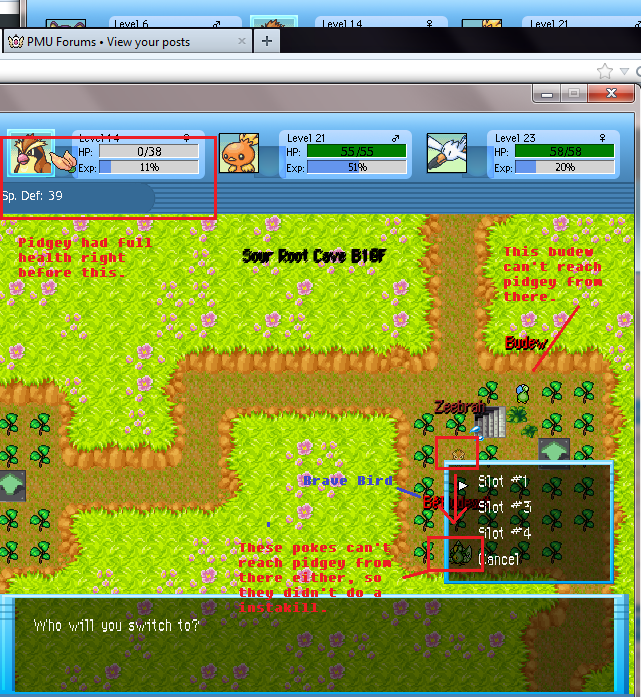Choose Slot #4 in the switch menu
The width and height of the screenshot is (641, 697).
tap(504, 533)
